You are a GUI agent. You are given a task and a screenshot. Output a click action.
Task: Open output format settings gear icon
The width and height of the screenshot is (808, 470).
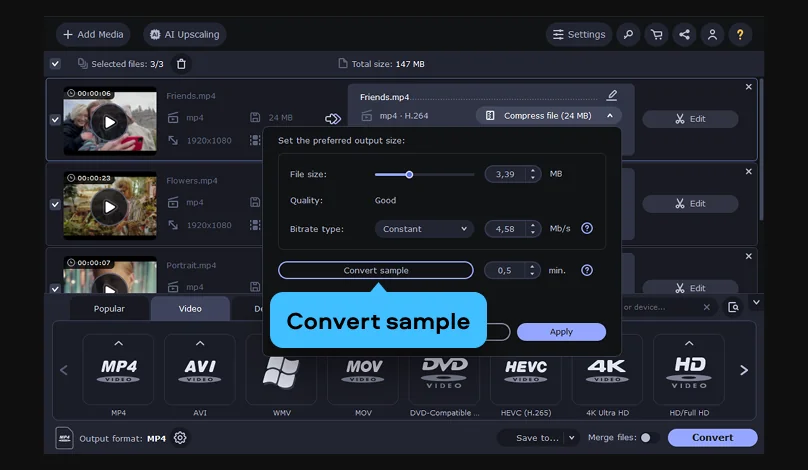[x=180, y=438]
